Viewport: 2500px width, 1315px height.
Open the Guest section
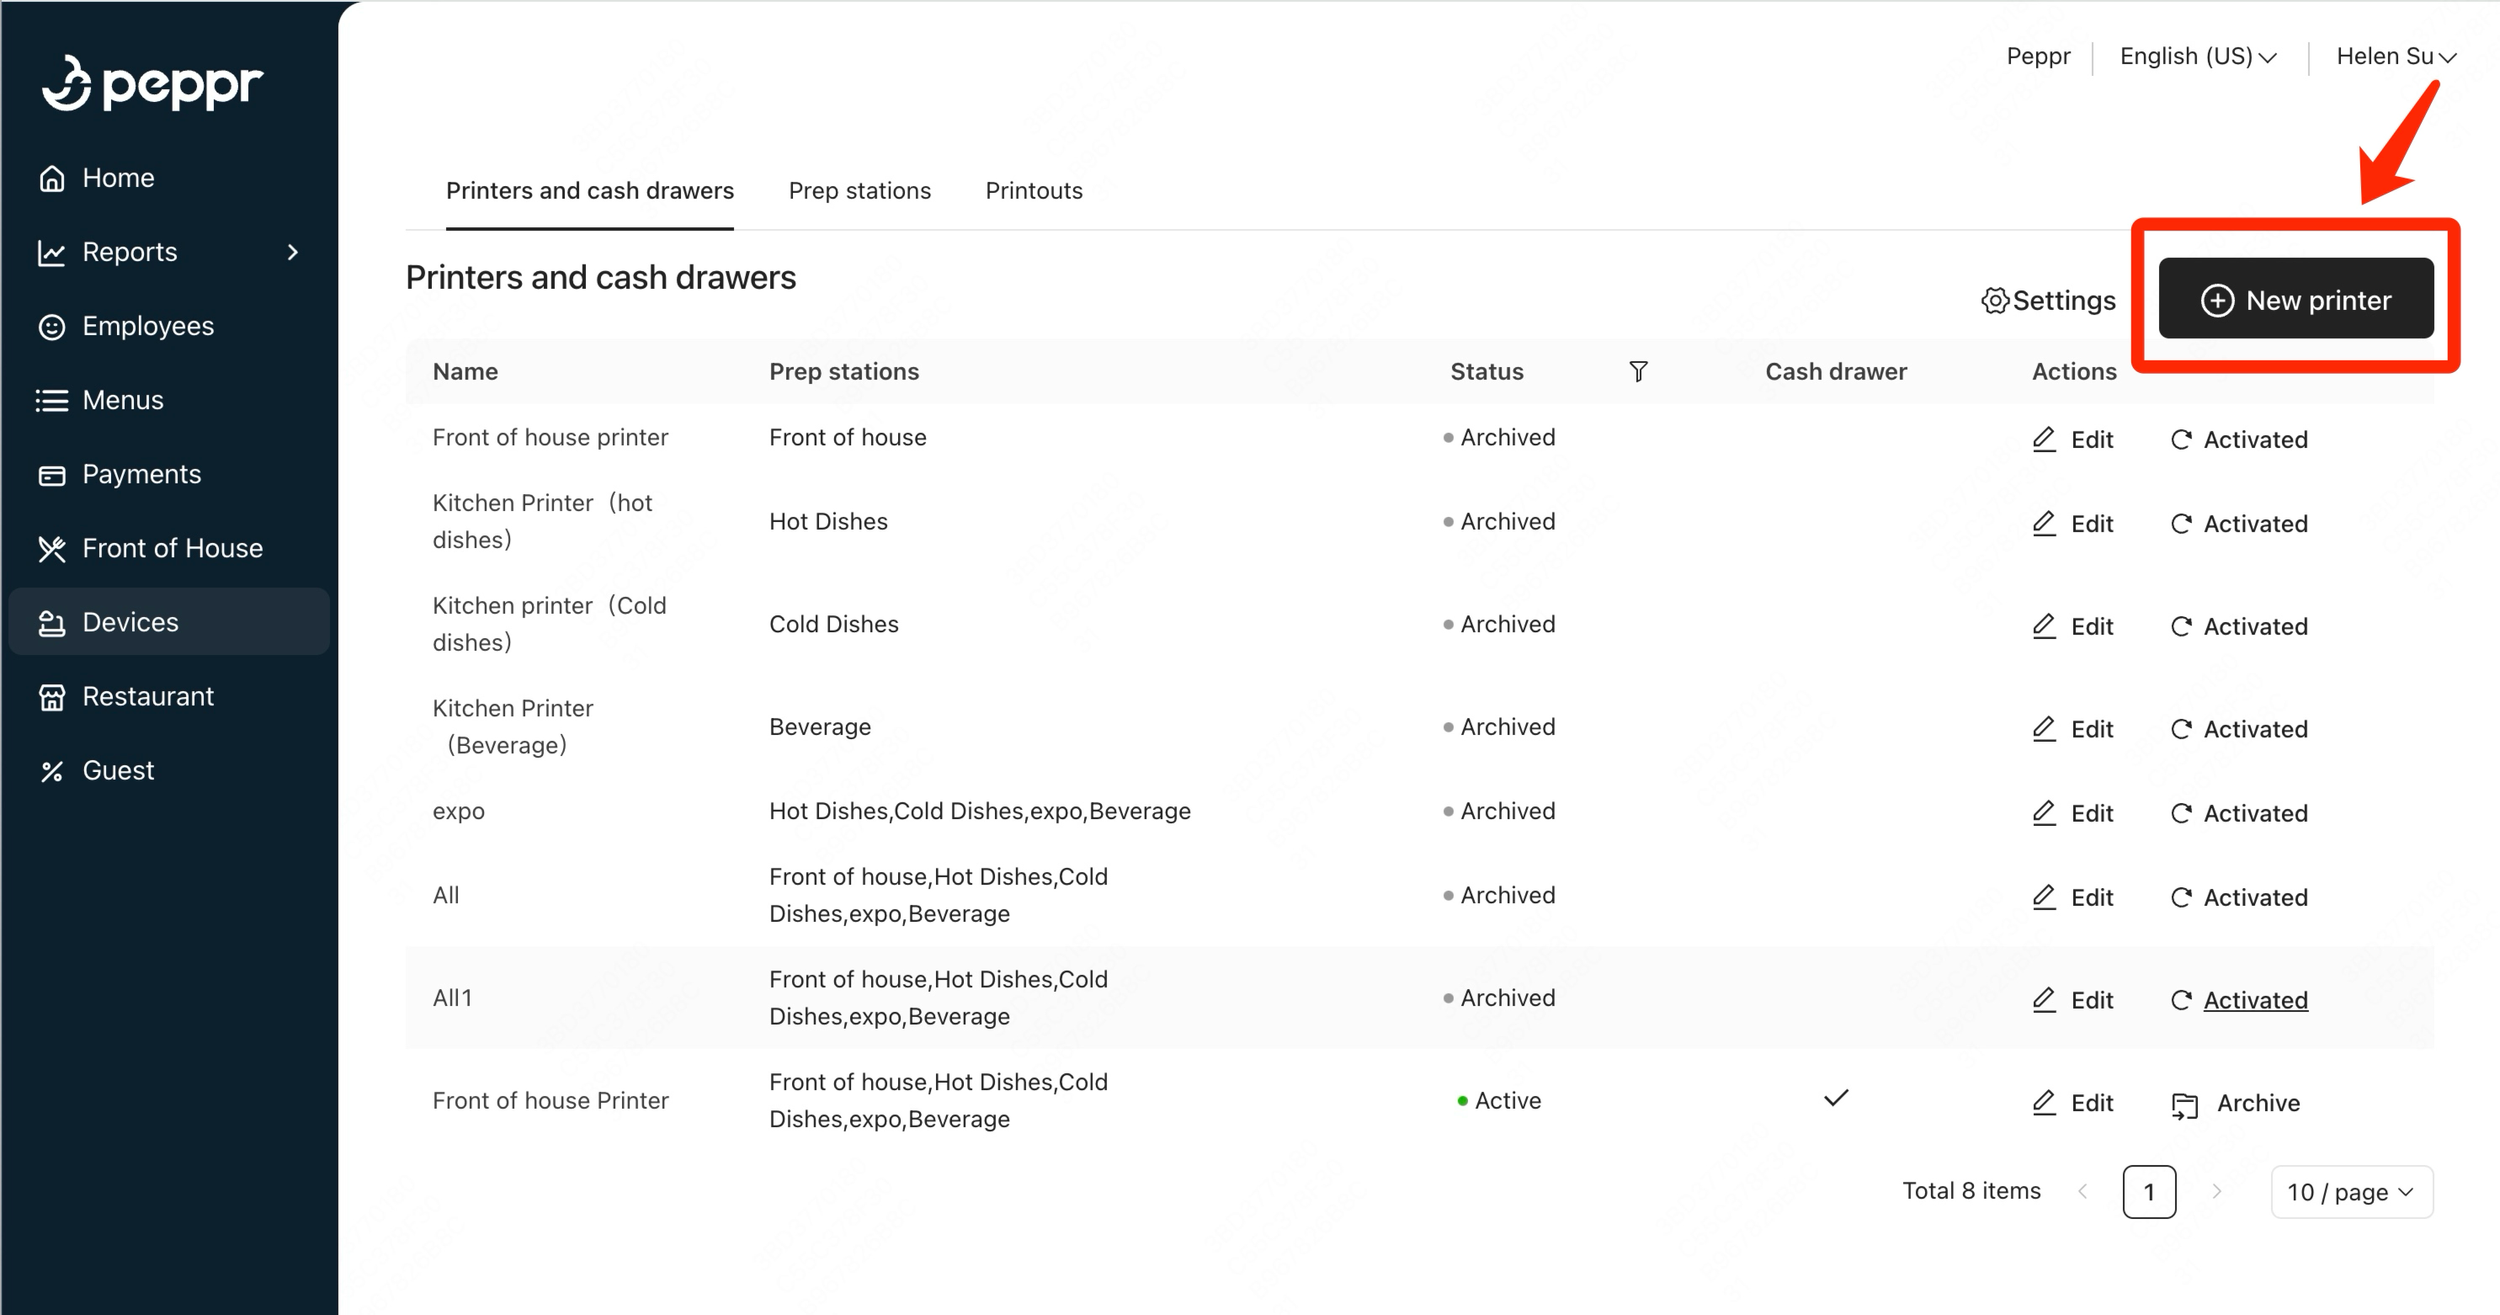(x=118, y=770)
